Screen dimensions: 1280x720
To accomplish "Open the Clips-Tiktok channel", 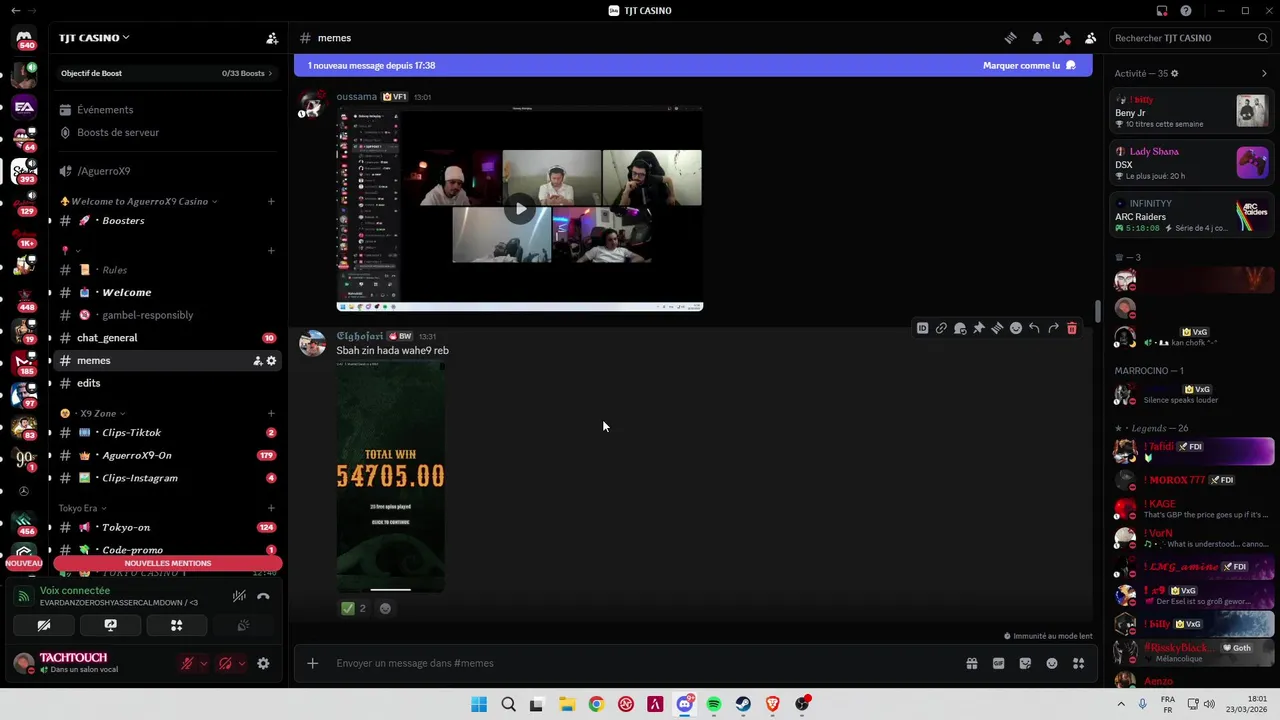I will click(x=167, y=433).
